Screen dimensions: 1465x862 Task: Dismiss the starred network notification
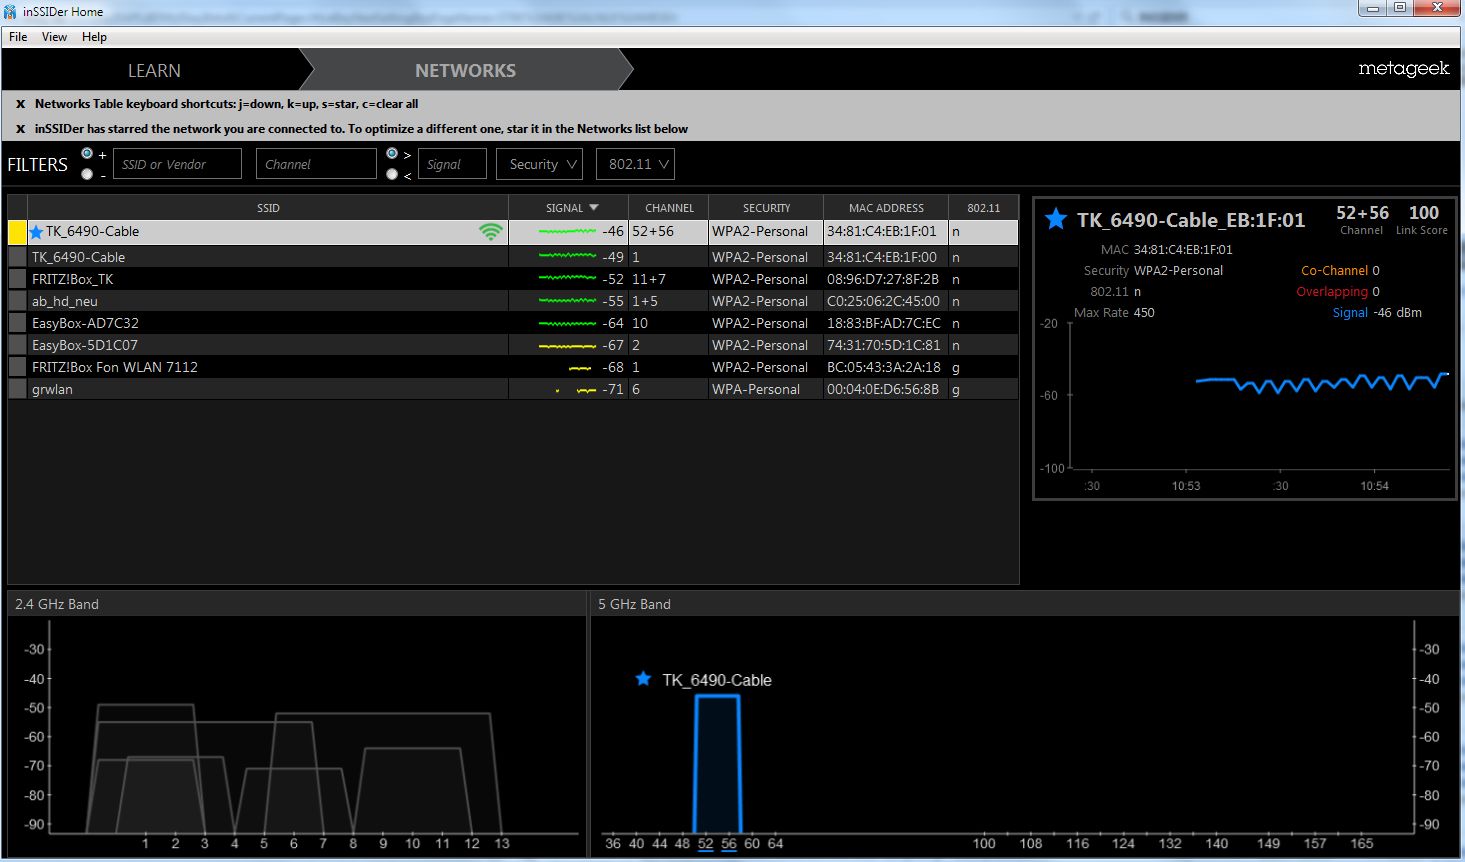pyautogui.click(x=20, y=129)
